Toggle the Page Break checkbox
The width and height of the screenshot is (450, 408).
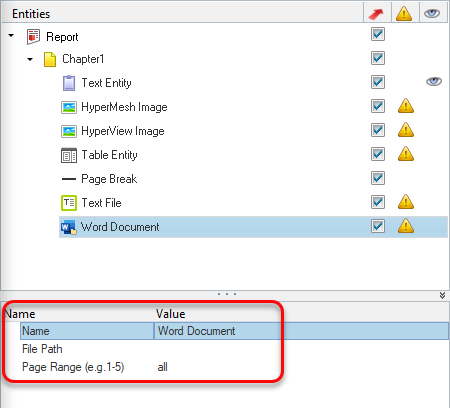[x=378, y=178]
